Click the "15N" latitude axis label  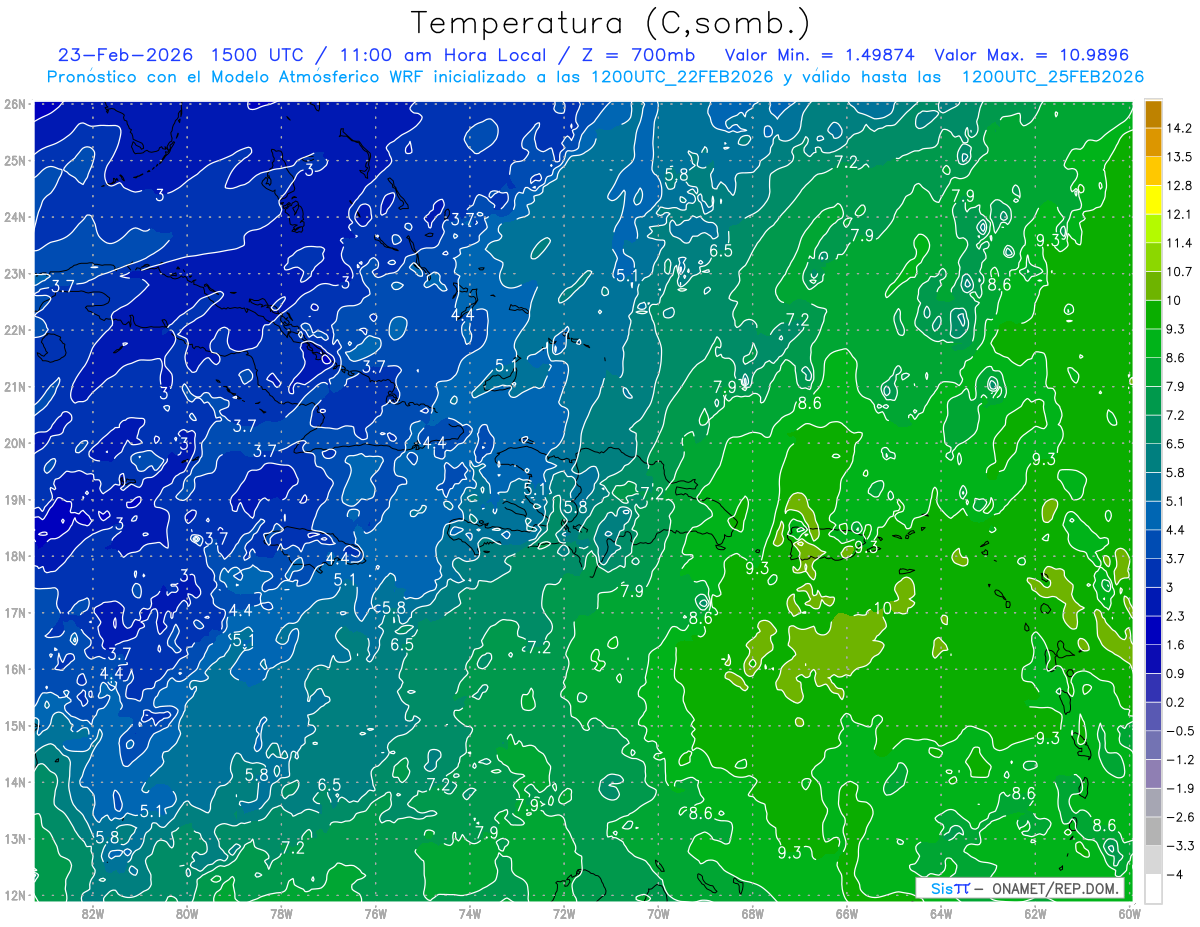click(15, 726)
